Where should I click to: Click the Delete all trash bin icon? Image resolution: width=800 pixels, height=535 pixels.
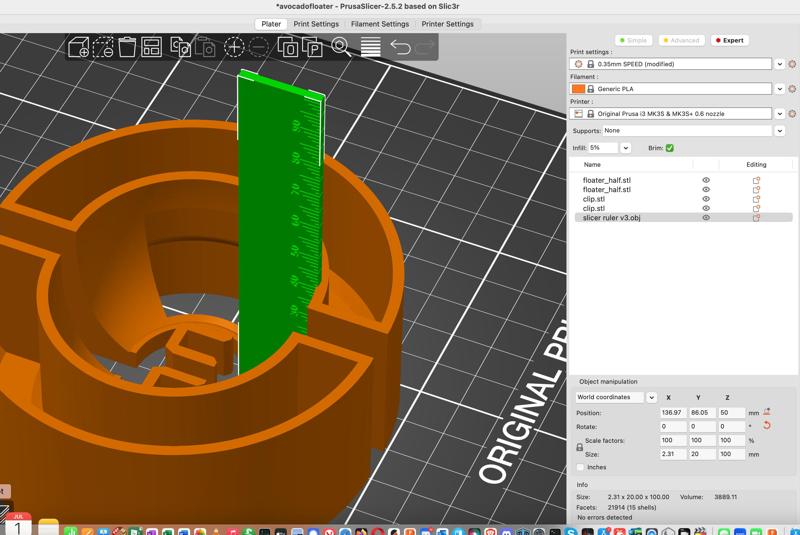coord(127,47)
